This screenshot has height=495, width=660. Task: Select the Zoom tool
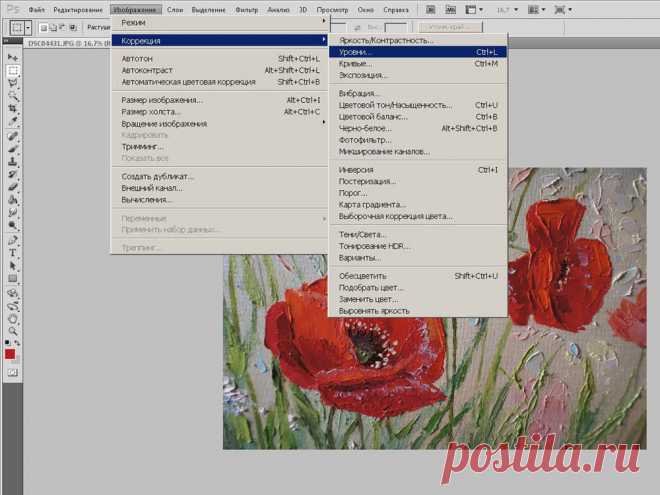13,331
